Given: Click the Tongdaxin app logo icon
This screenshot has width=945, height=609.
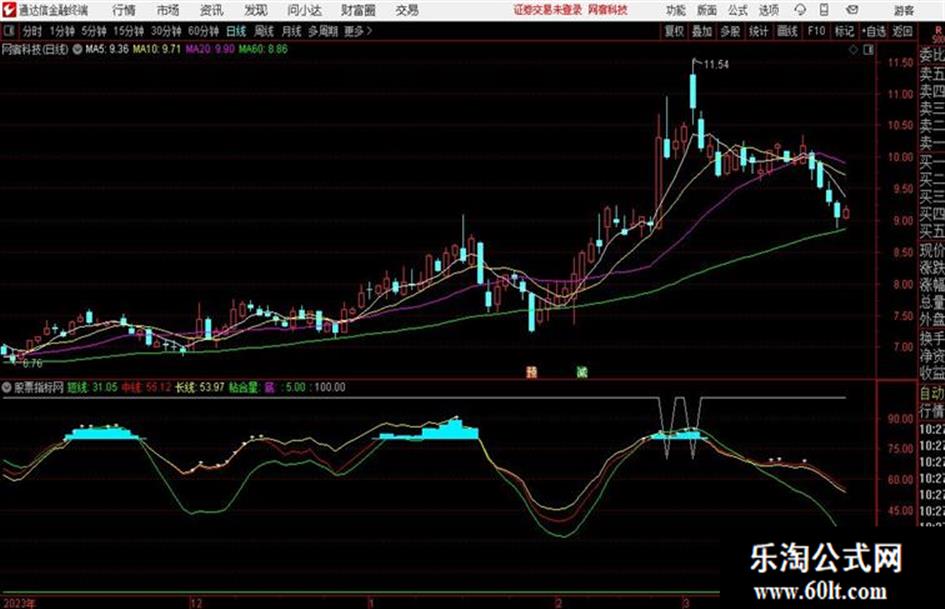Looking at the screenshot, I should click(x=8, y=10).
